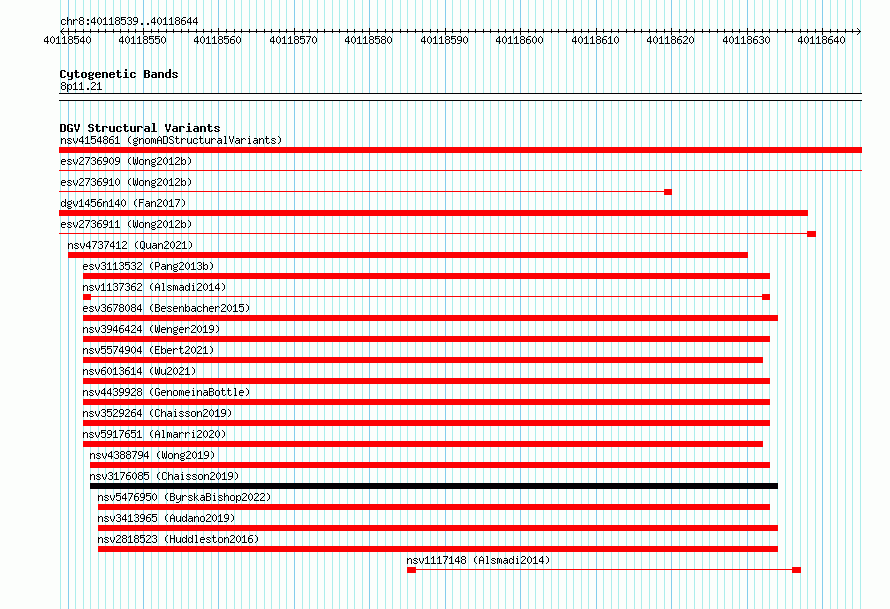Click ruler position 40118560
Screen dimensions: 890x609
click(x=217, y=40)
